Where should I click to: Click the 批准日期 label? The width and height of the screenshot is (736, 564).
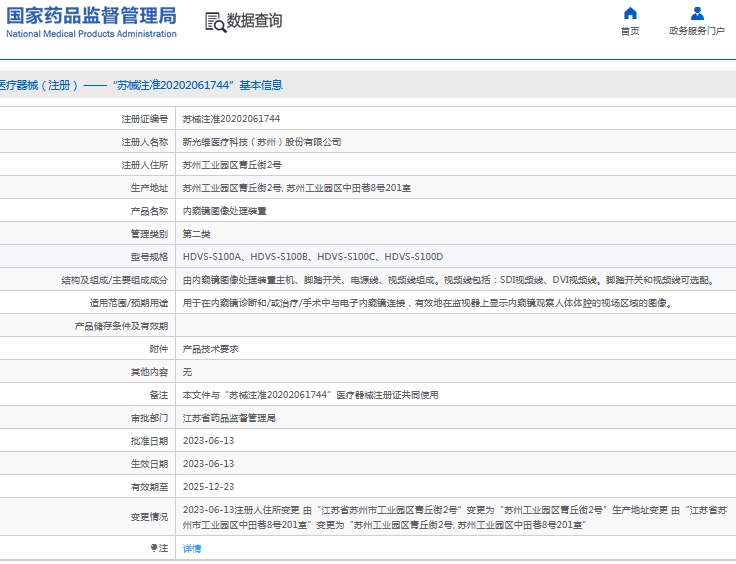149,441
